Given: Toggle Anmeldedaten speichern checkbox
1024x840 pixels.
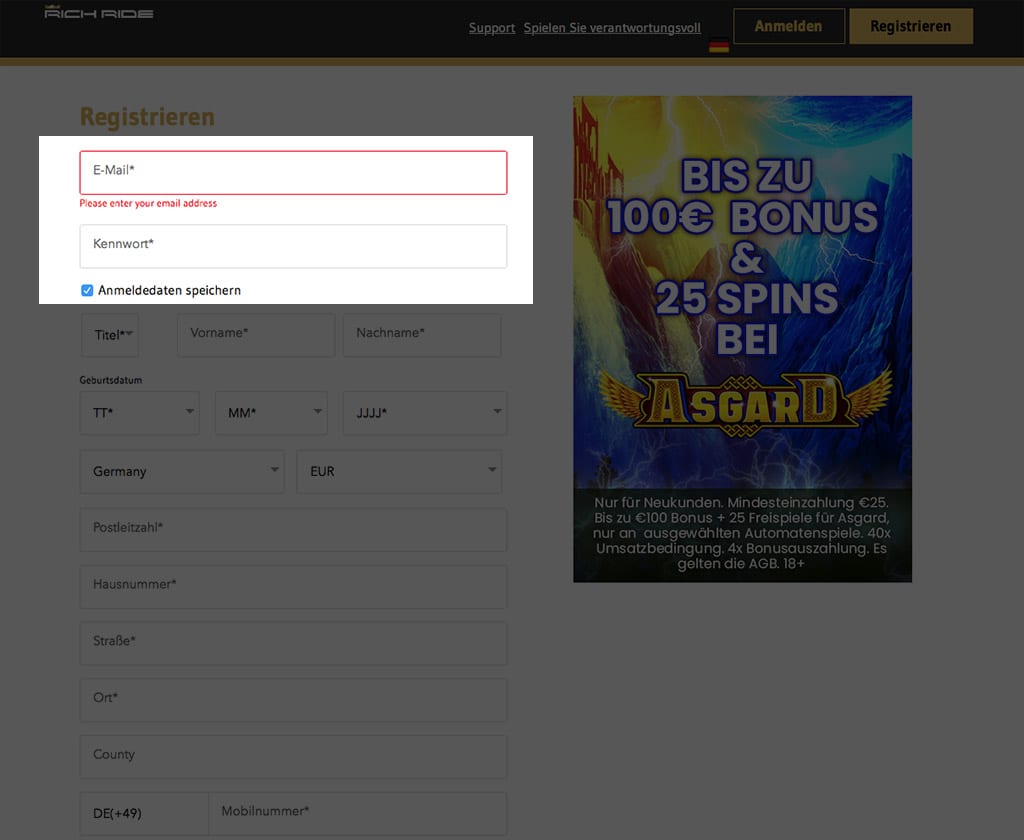Looking at the screenshot, I should 87,290.
